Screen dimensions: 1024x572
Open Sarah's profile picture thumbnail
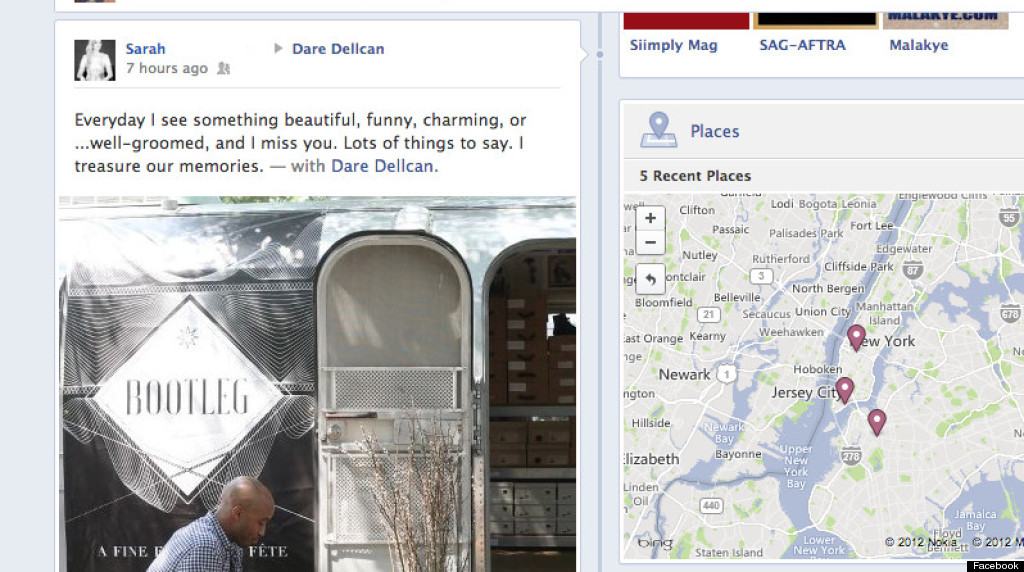click(x=95, y=60)
